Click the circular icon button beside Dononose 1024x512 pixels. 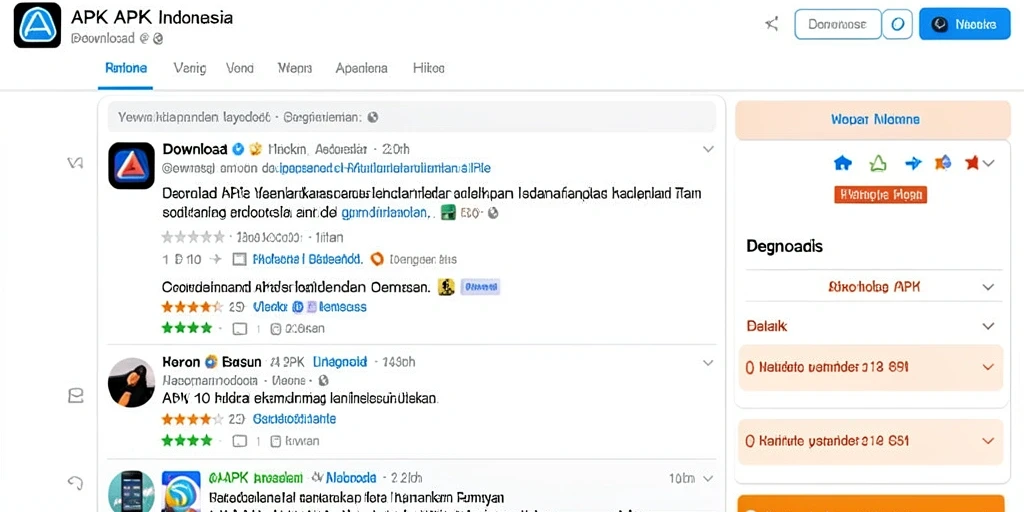[x=897, y=24]
